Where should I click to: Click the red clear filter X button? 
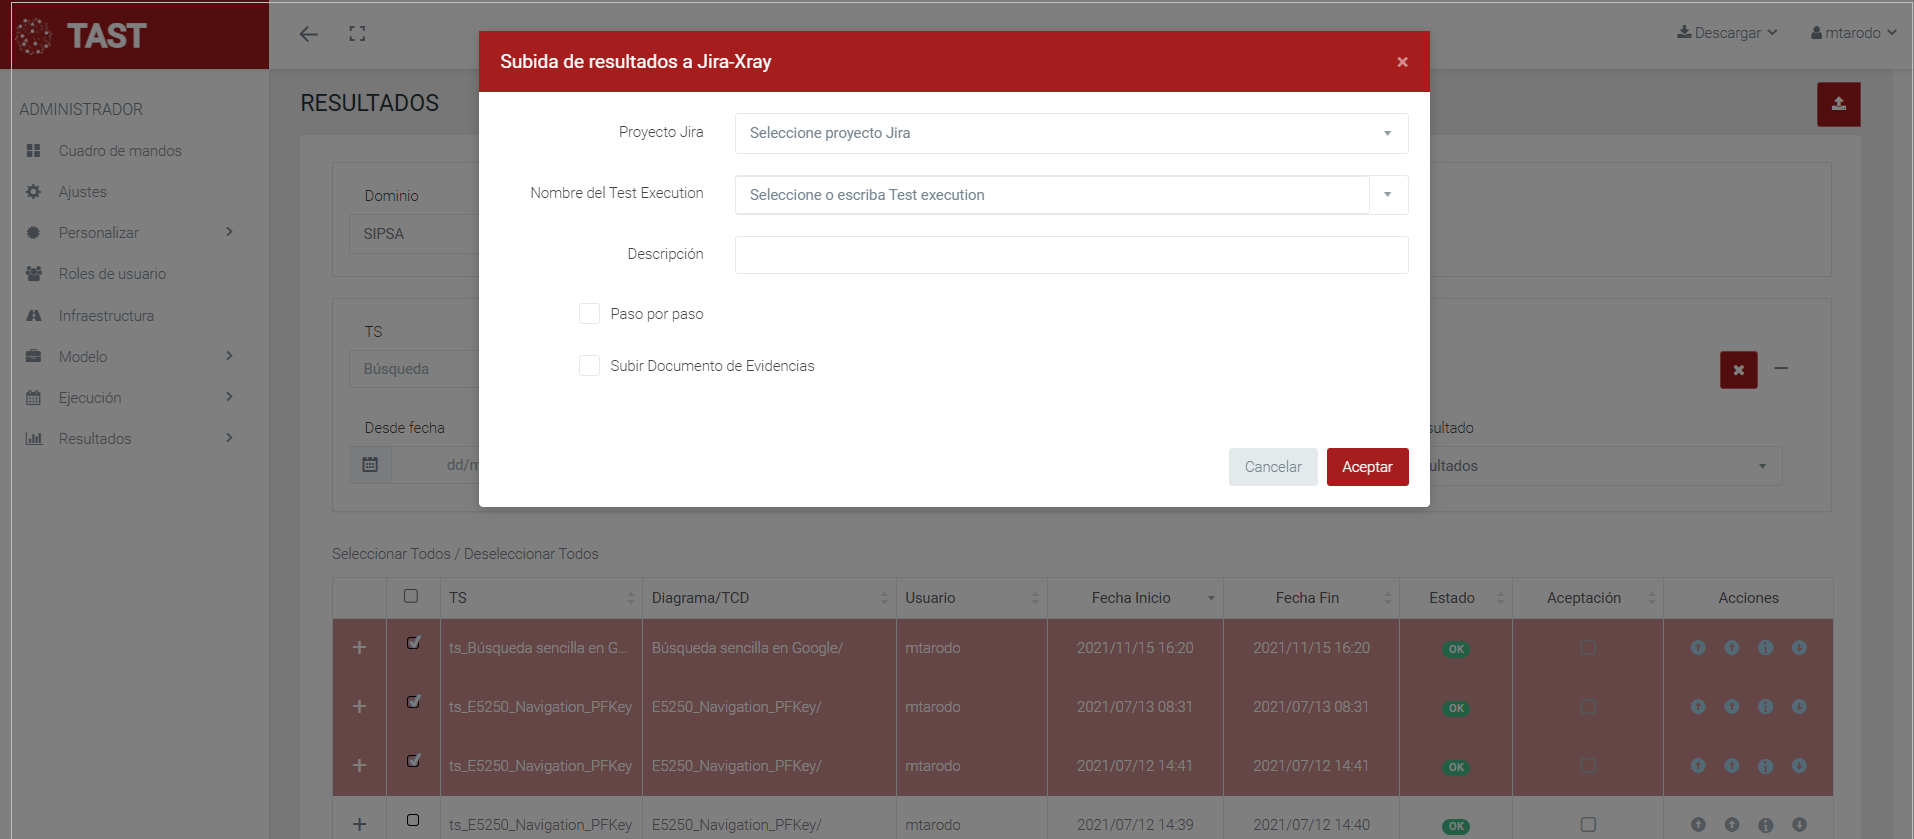[x=1738, y=370]
